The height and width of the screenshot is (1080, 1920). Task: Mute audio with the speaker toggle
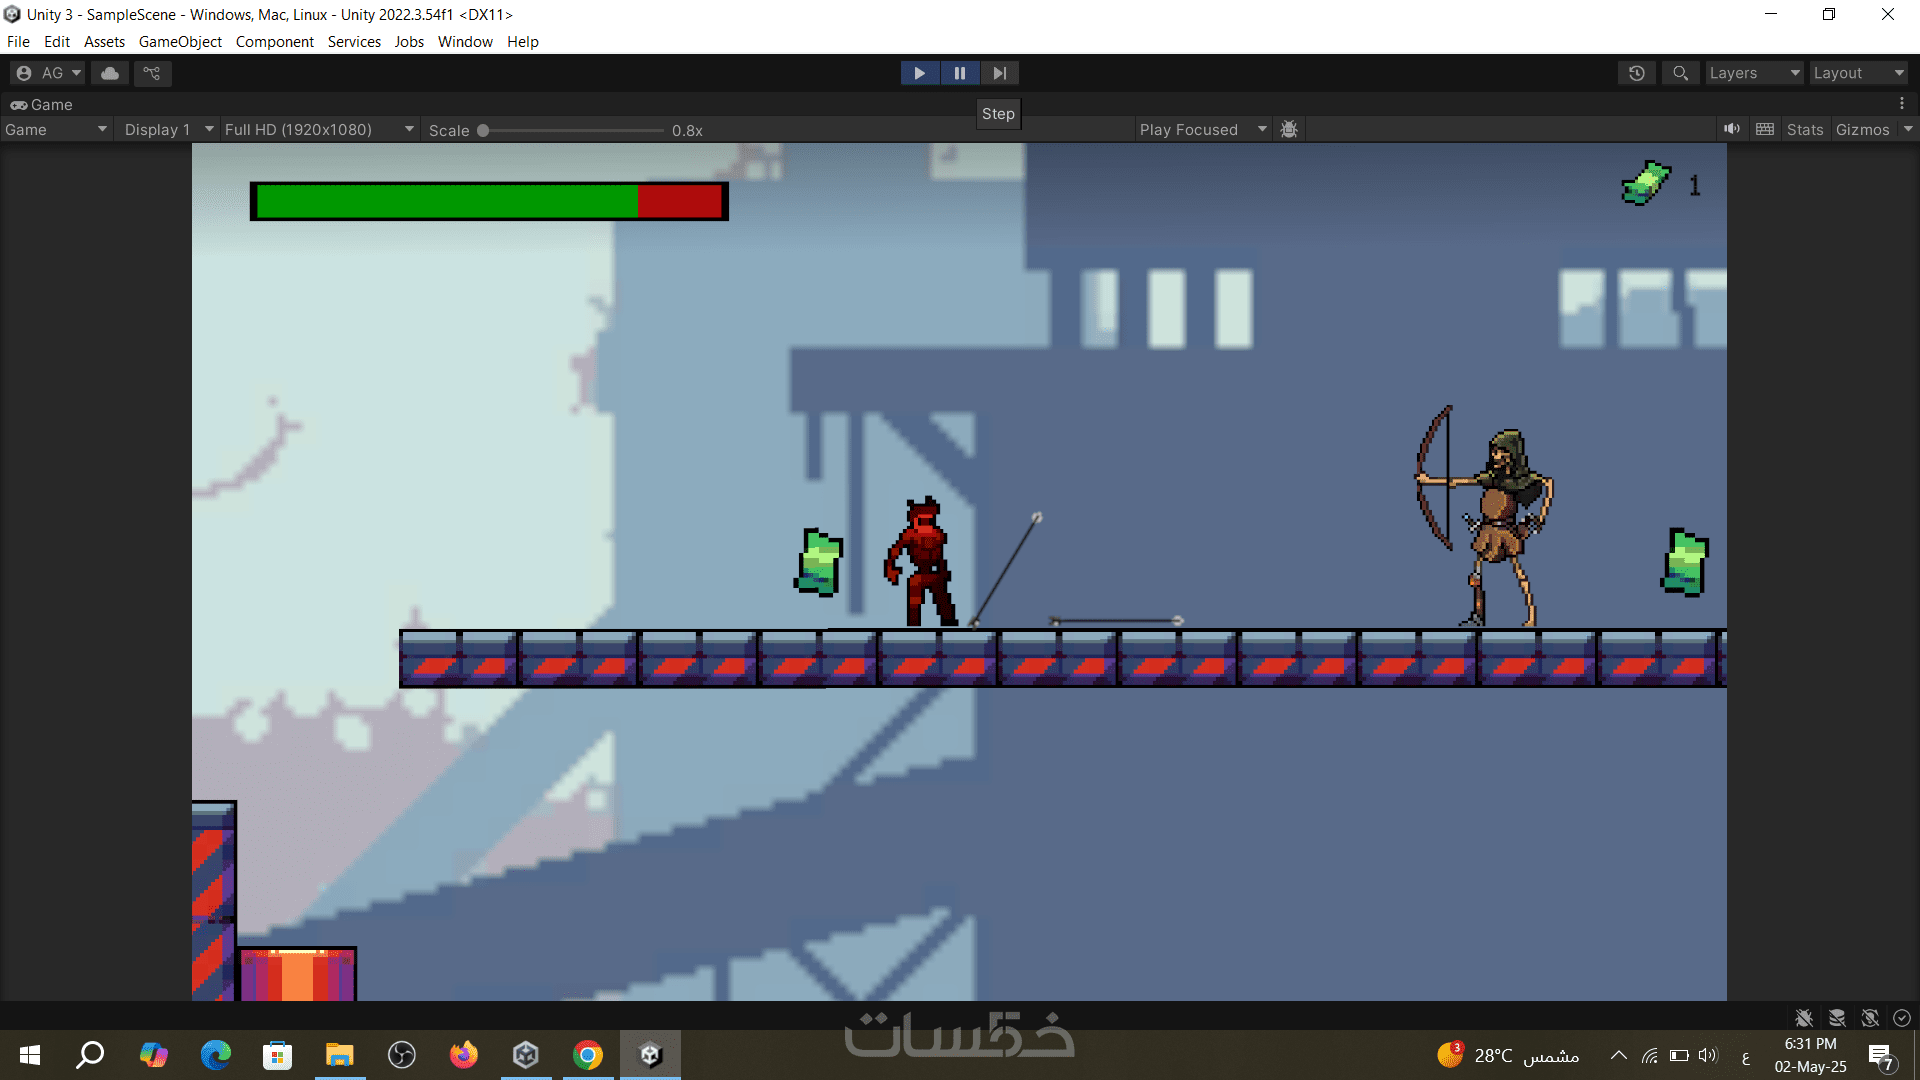tap(1732, 129)
